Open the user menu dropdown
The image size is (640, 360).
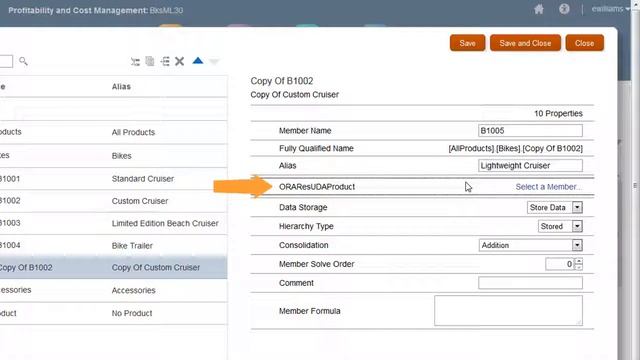click(611, 9)
